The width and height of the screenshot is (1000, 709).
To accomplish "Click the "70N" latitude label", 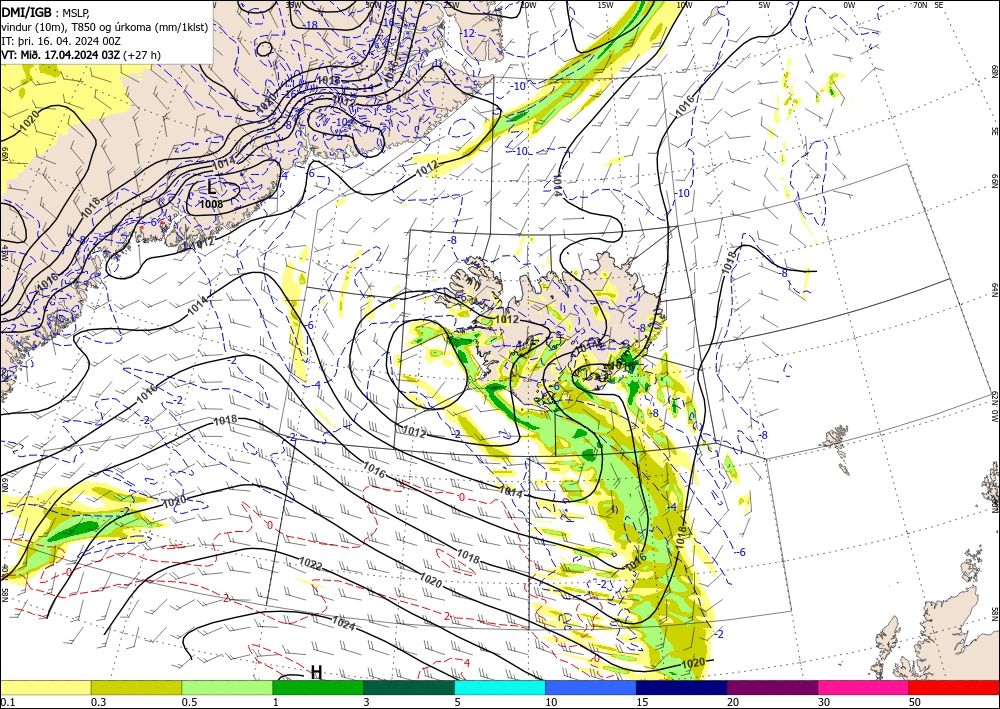I will click(920, 5).
